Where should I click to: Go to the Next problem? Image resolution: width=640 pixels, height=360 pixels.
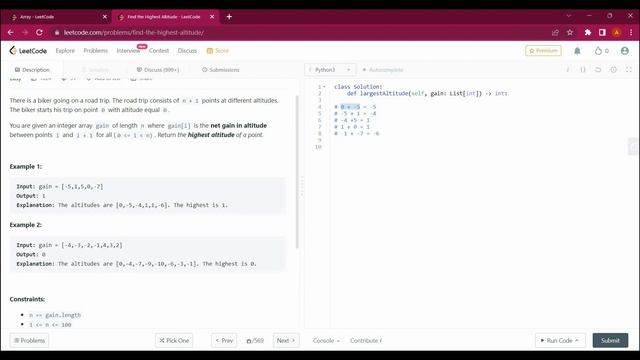[x=286, y=340]
